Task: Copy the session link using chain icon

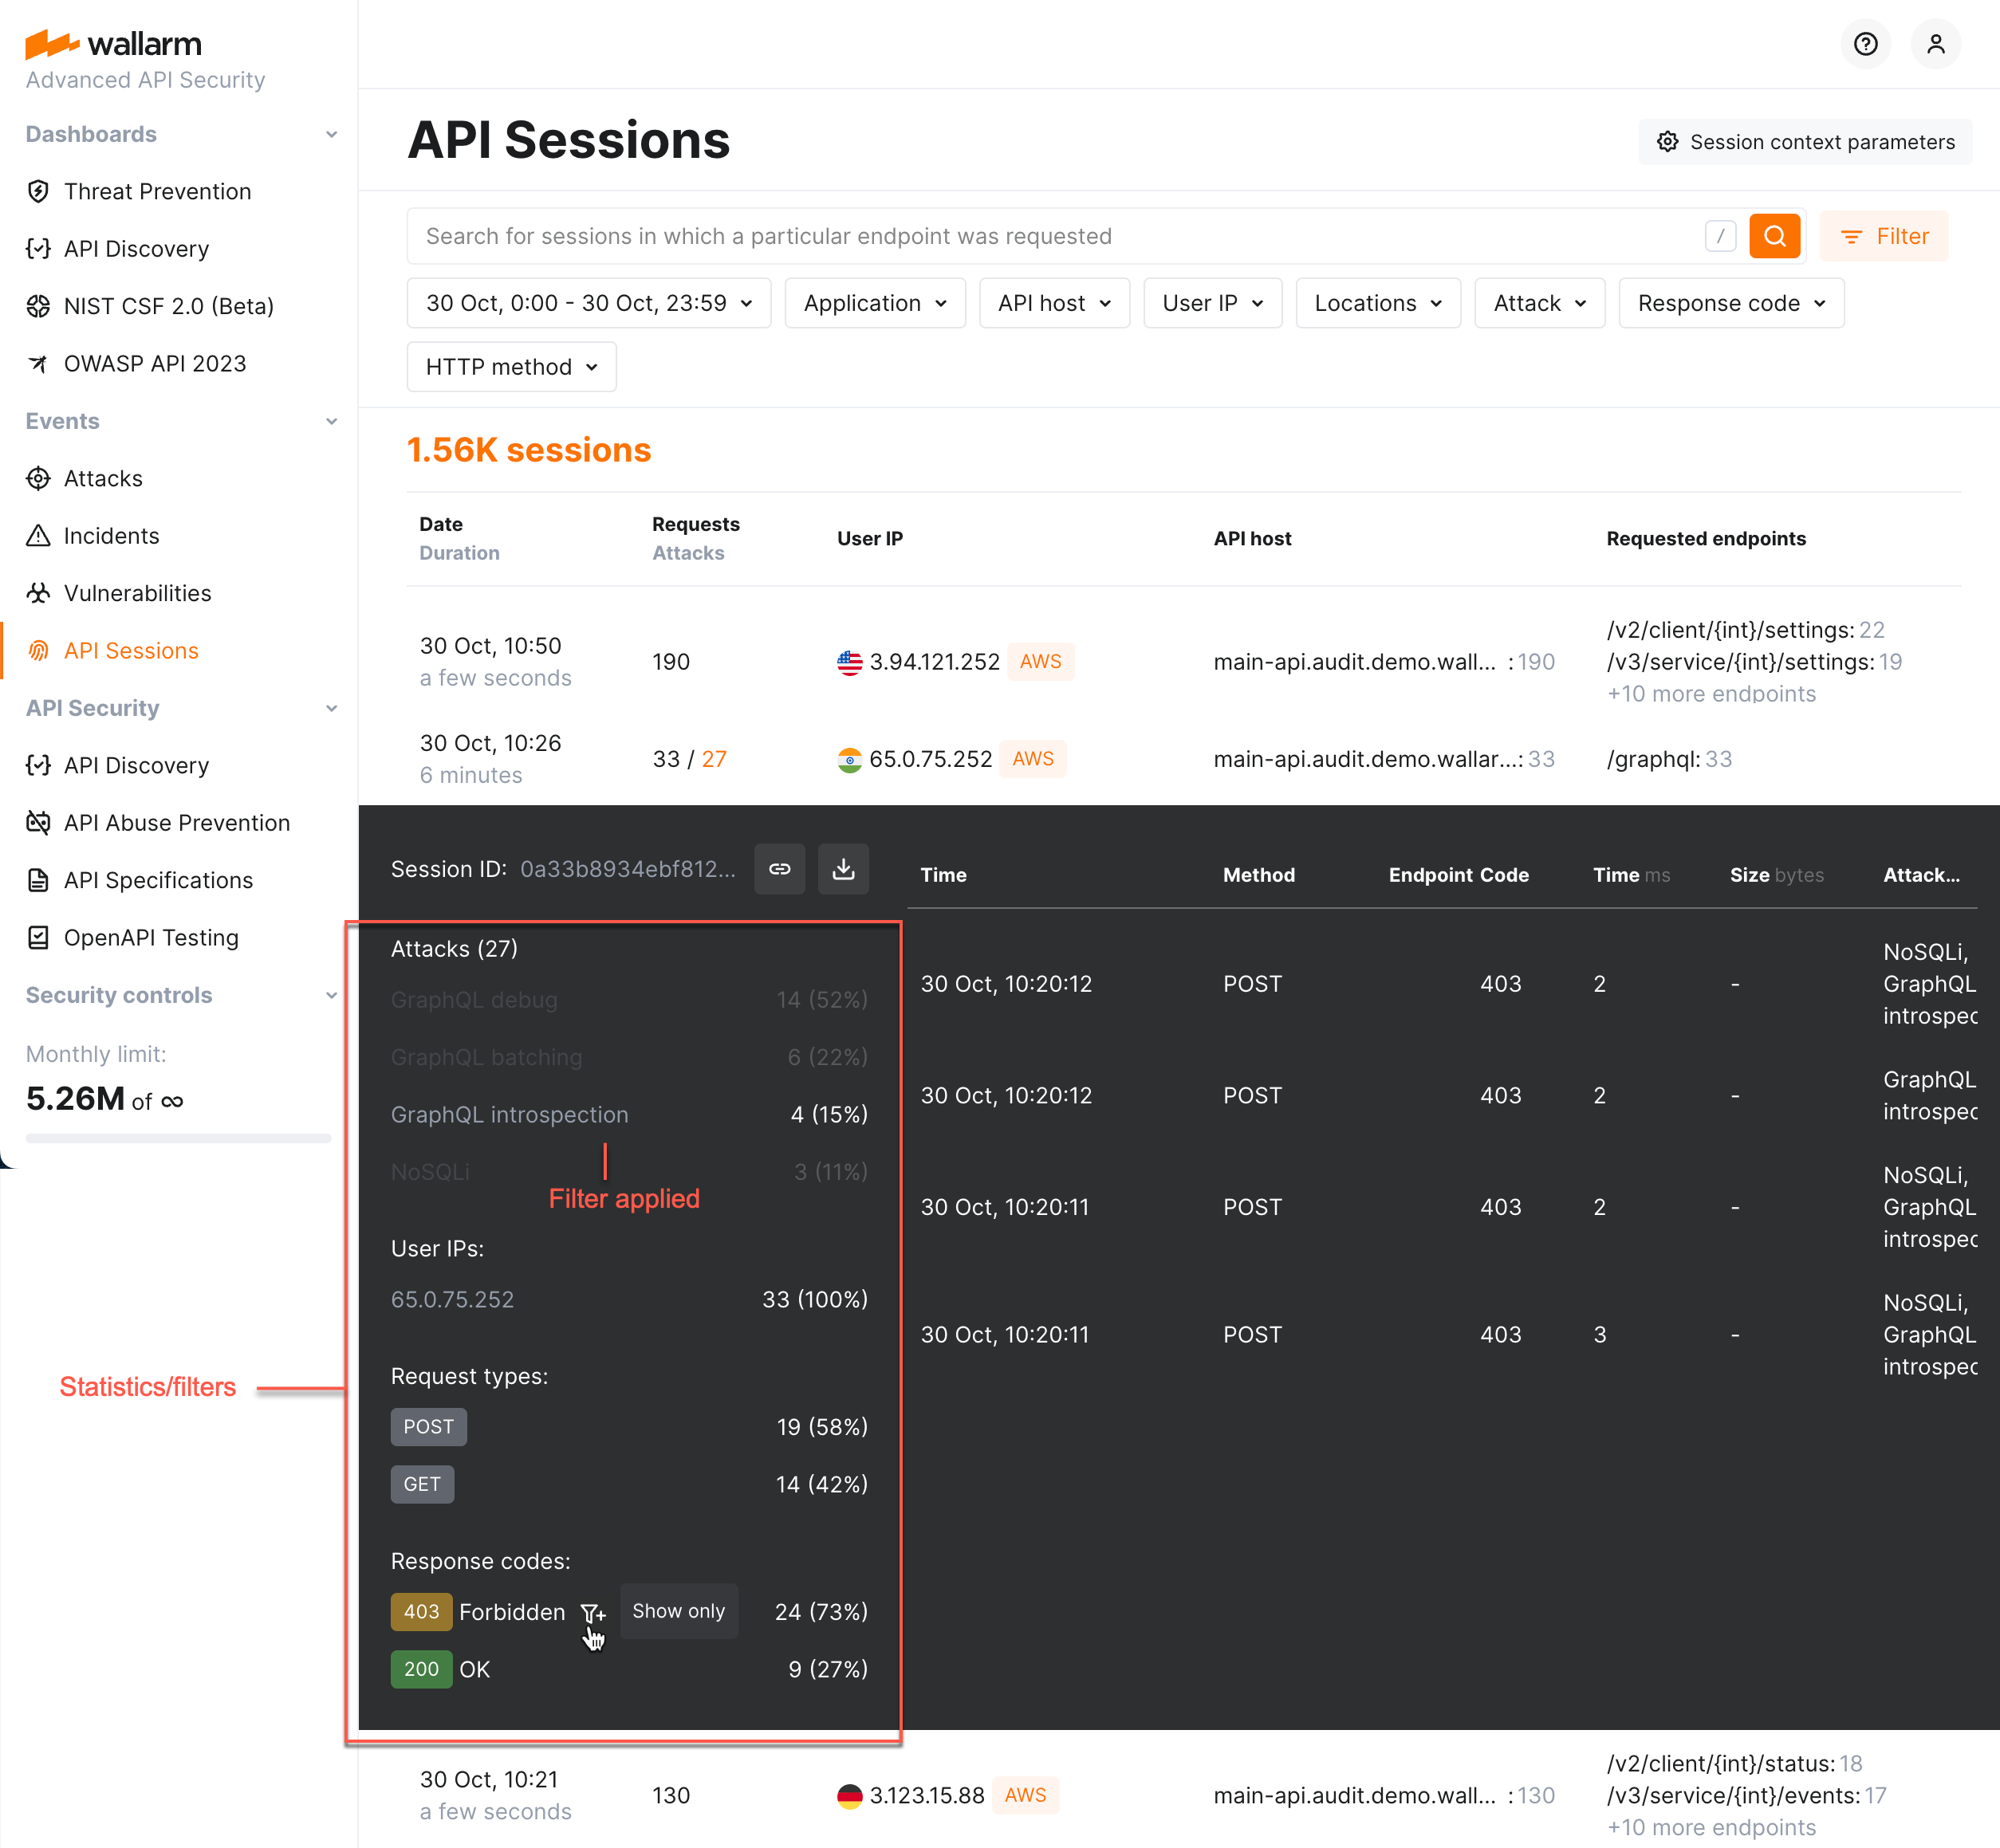Action: [x=779, y=869]
